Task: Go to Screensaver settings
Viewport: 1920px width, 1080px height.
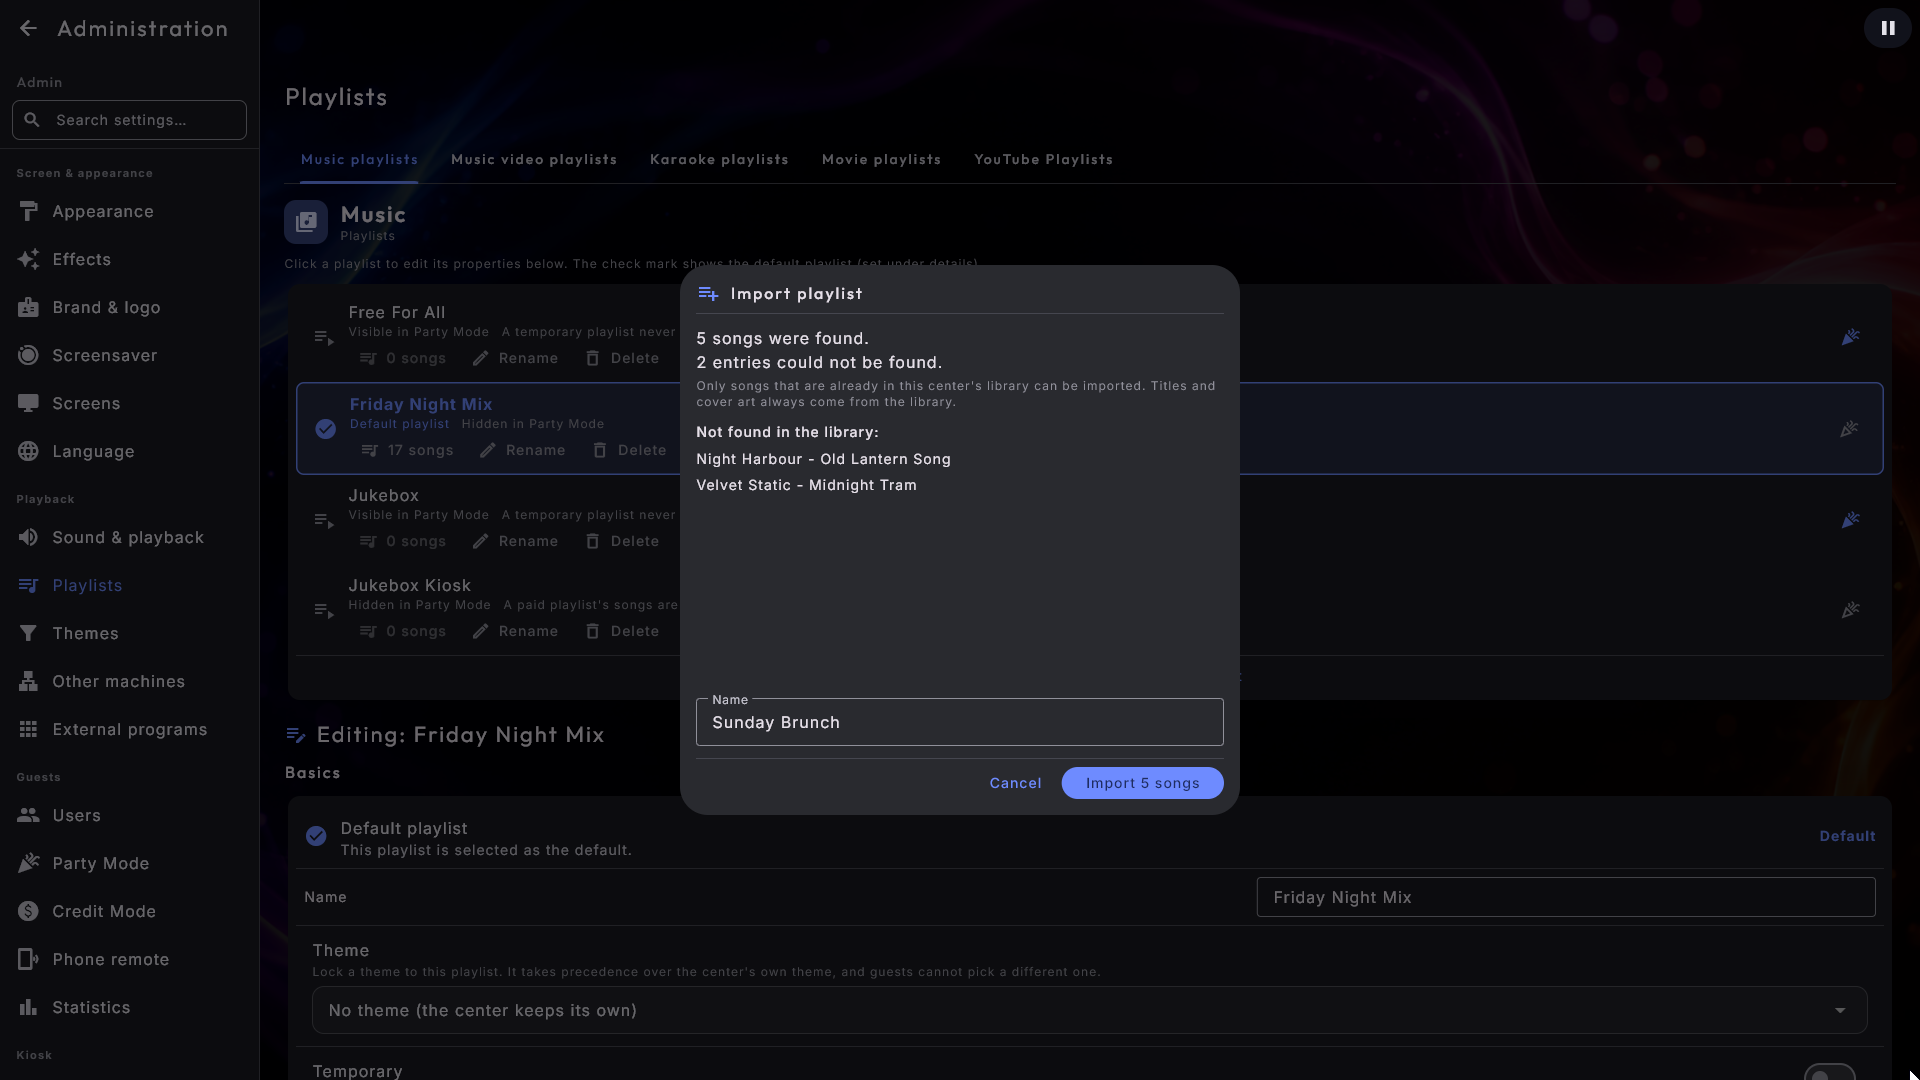Action: [x=130, y=356]
